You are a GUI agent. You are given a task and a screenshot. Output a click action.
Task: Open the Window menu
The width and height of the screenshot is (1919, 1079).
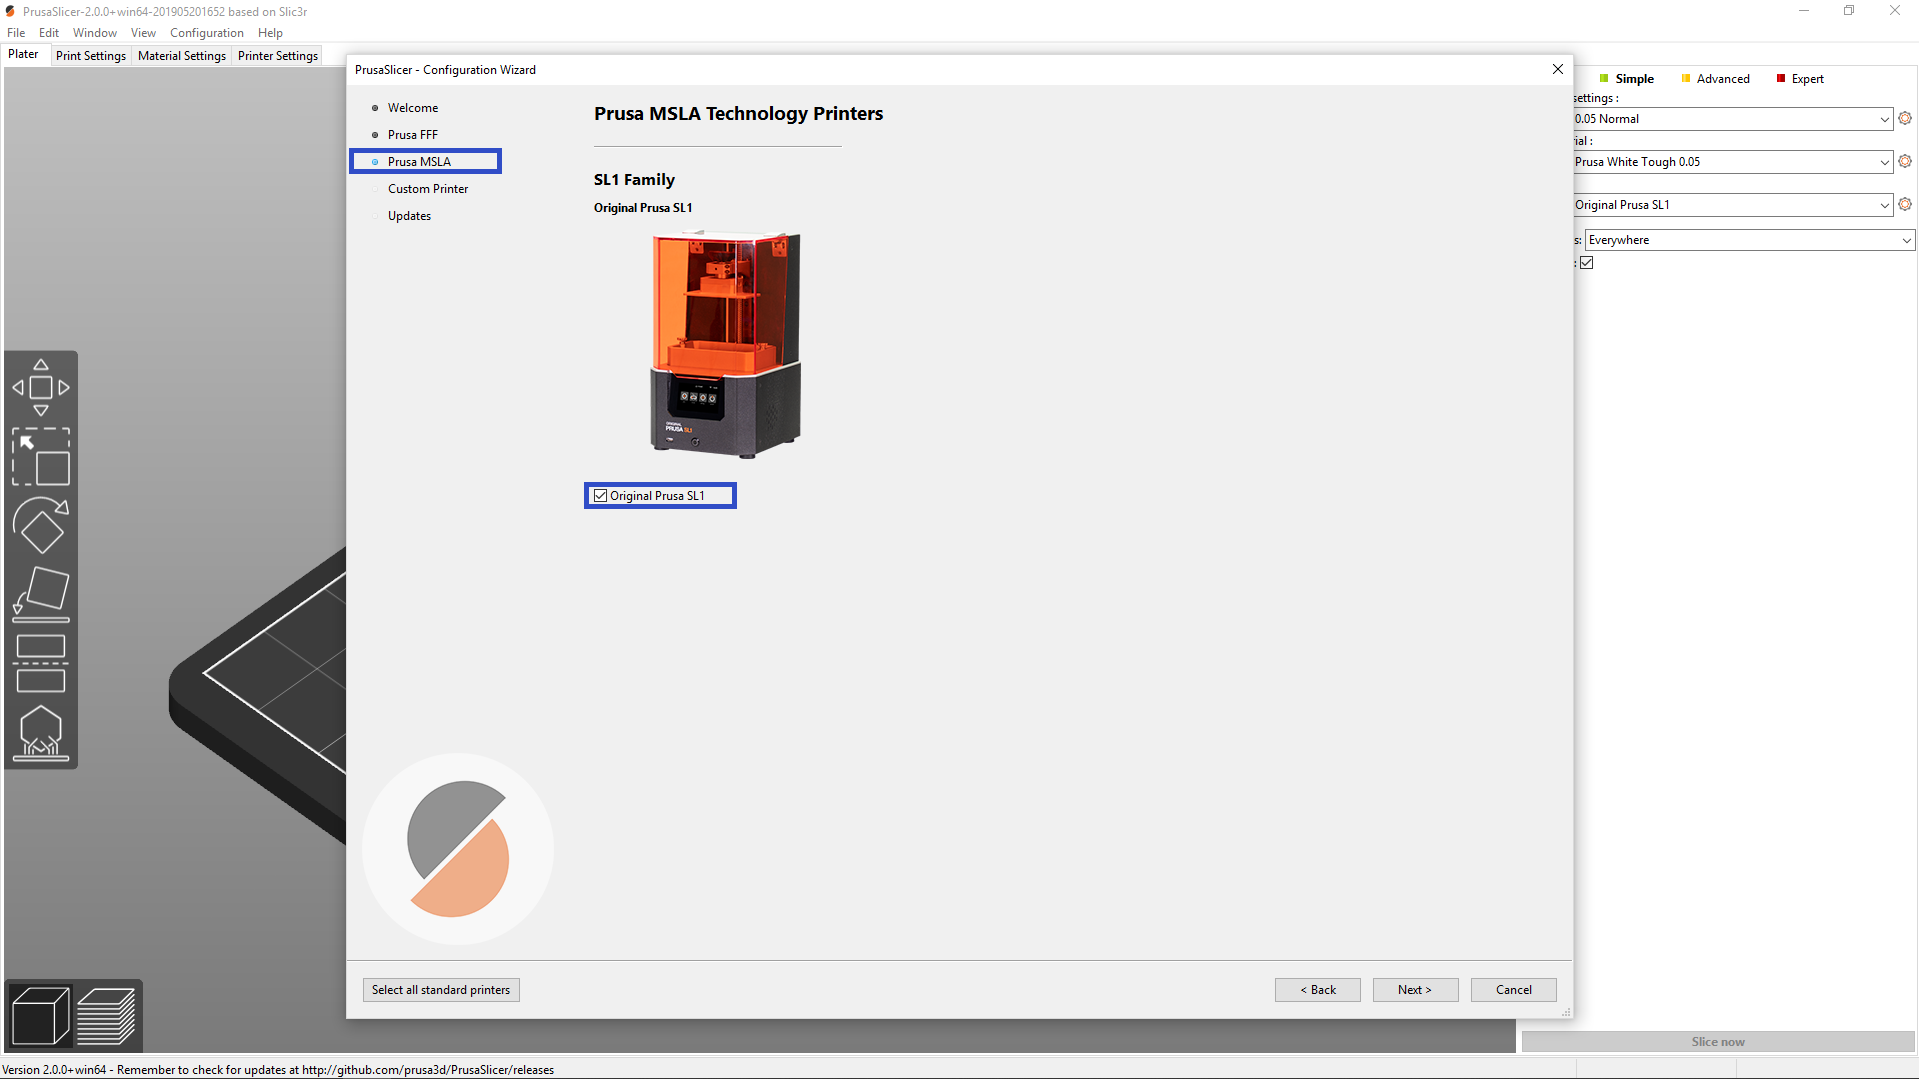95,33
